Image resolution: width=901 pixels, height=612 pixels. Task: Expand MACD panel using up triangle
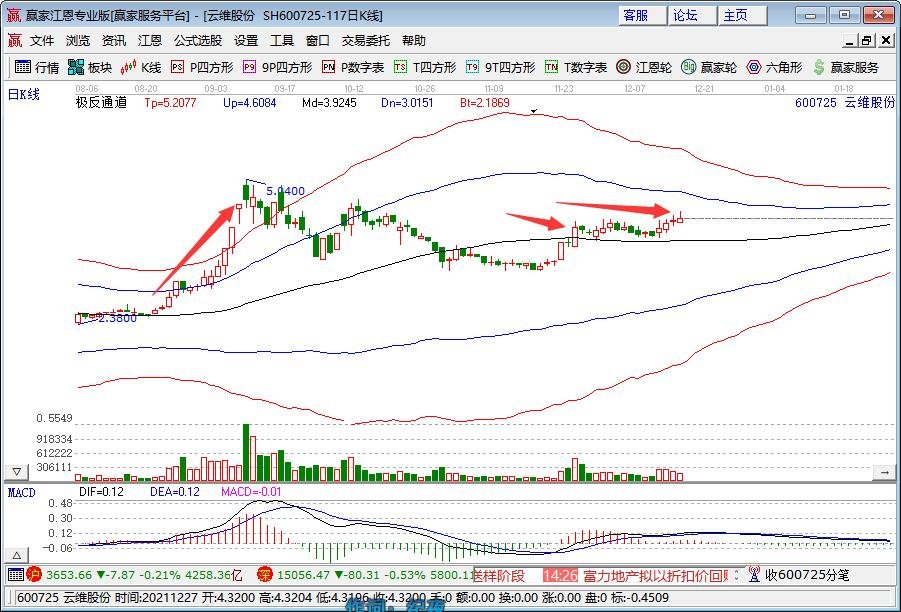[x=16, y=554]
